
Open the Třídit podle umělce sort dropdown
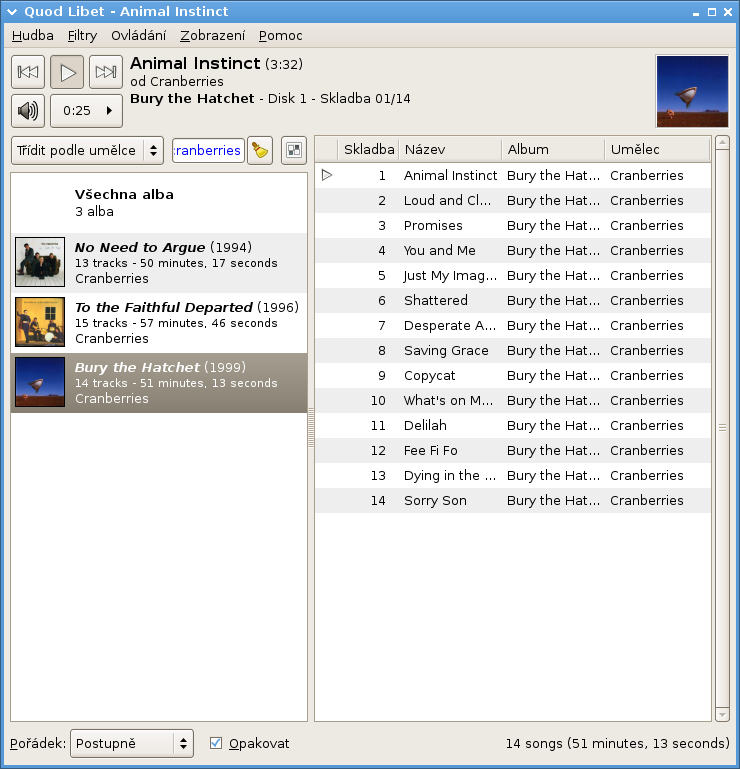tap(87, 150)
